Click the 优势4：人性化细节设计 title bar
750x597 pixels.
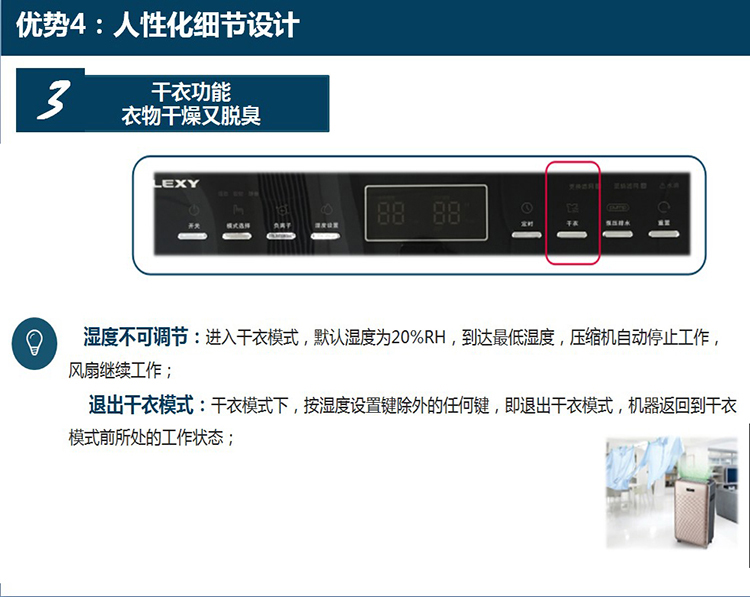375,27
